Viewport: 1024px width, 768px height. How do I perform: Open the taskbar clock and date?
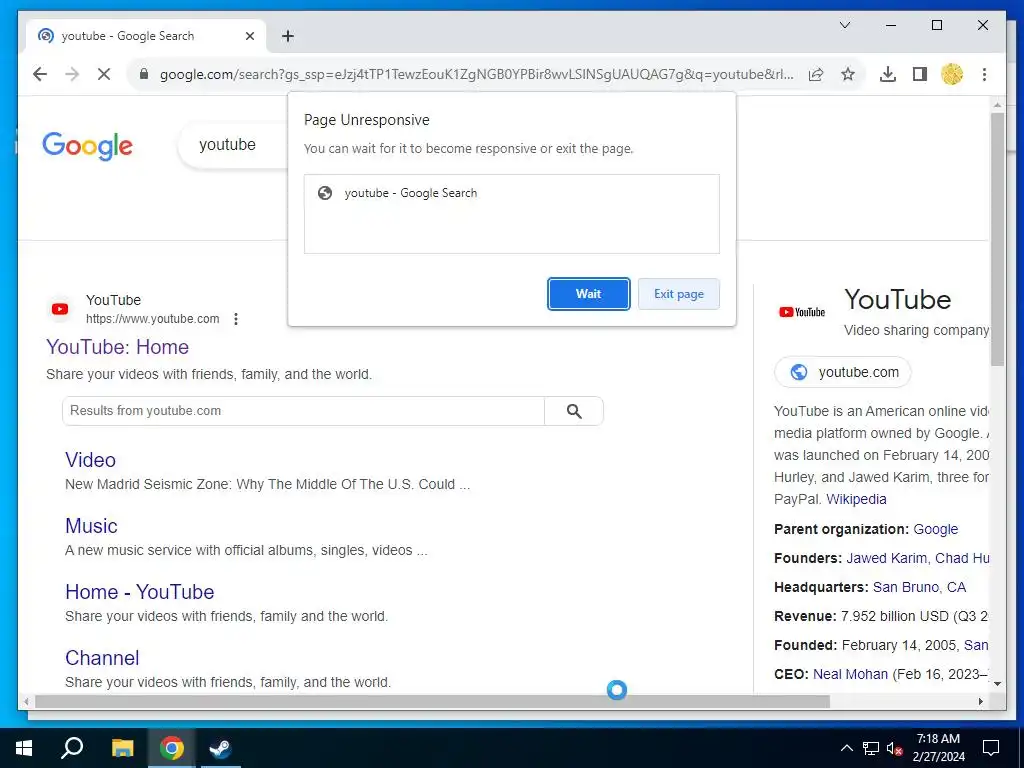pyautogui.click(x=938, y=748)
